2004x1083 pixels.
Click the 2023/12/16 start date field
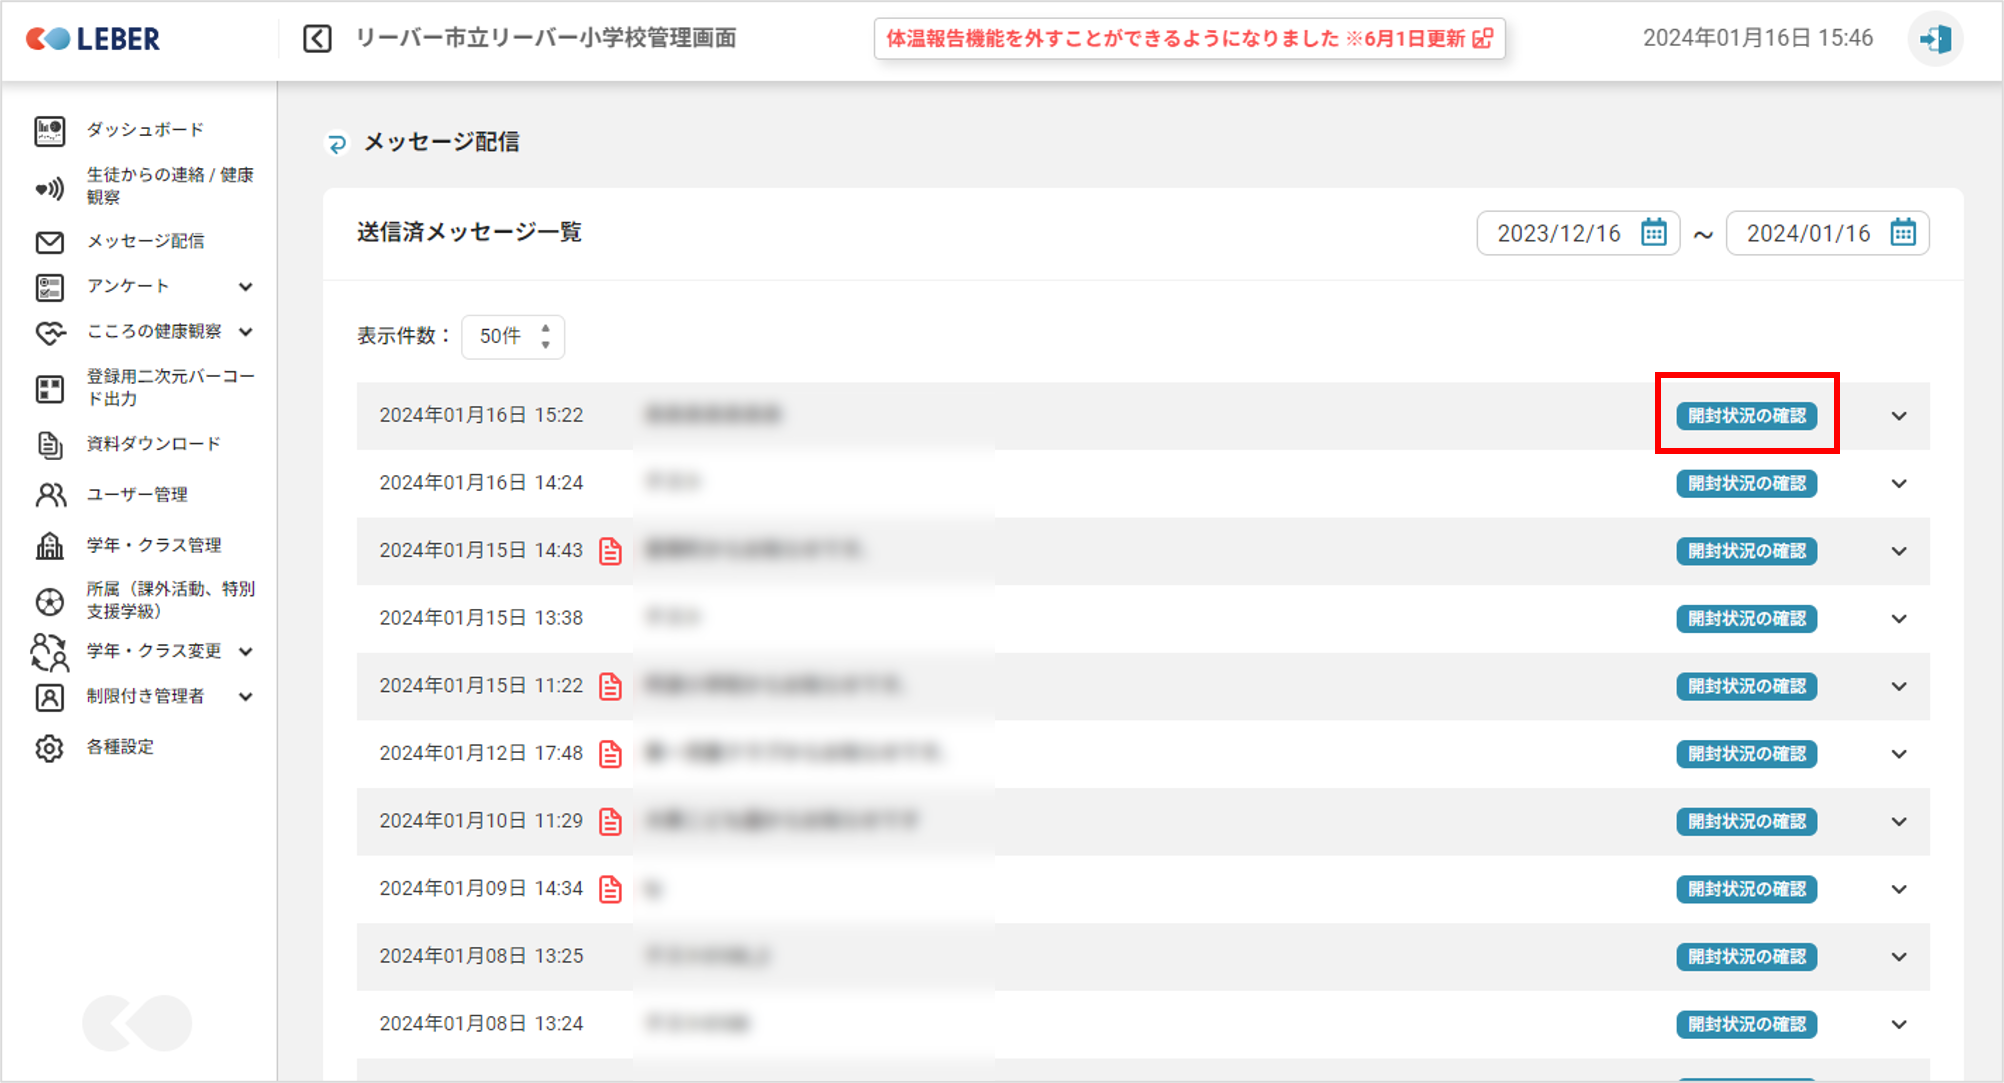pyautogui.click(x=1558, y=233)
